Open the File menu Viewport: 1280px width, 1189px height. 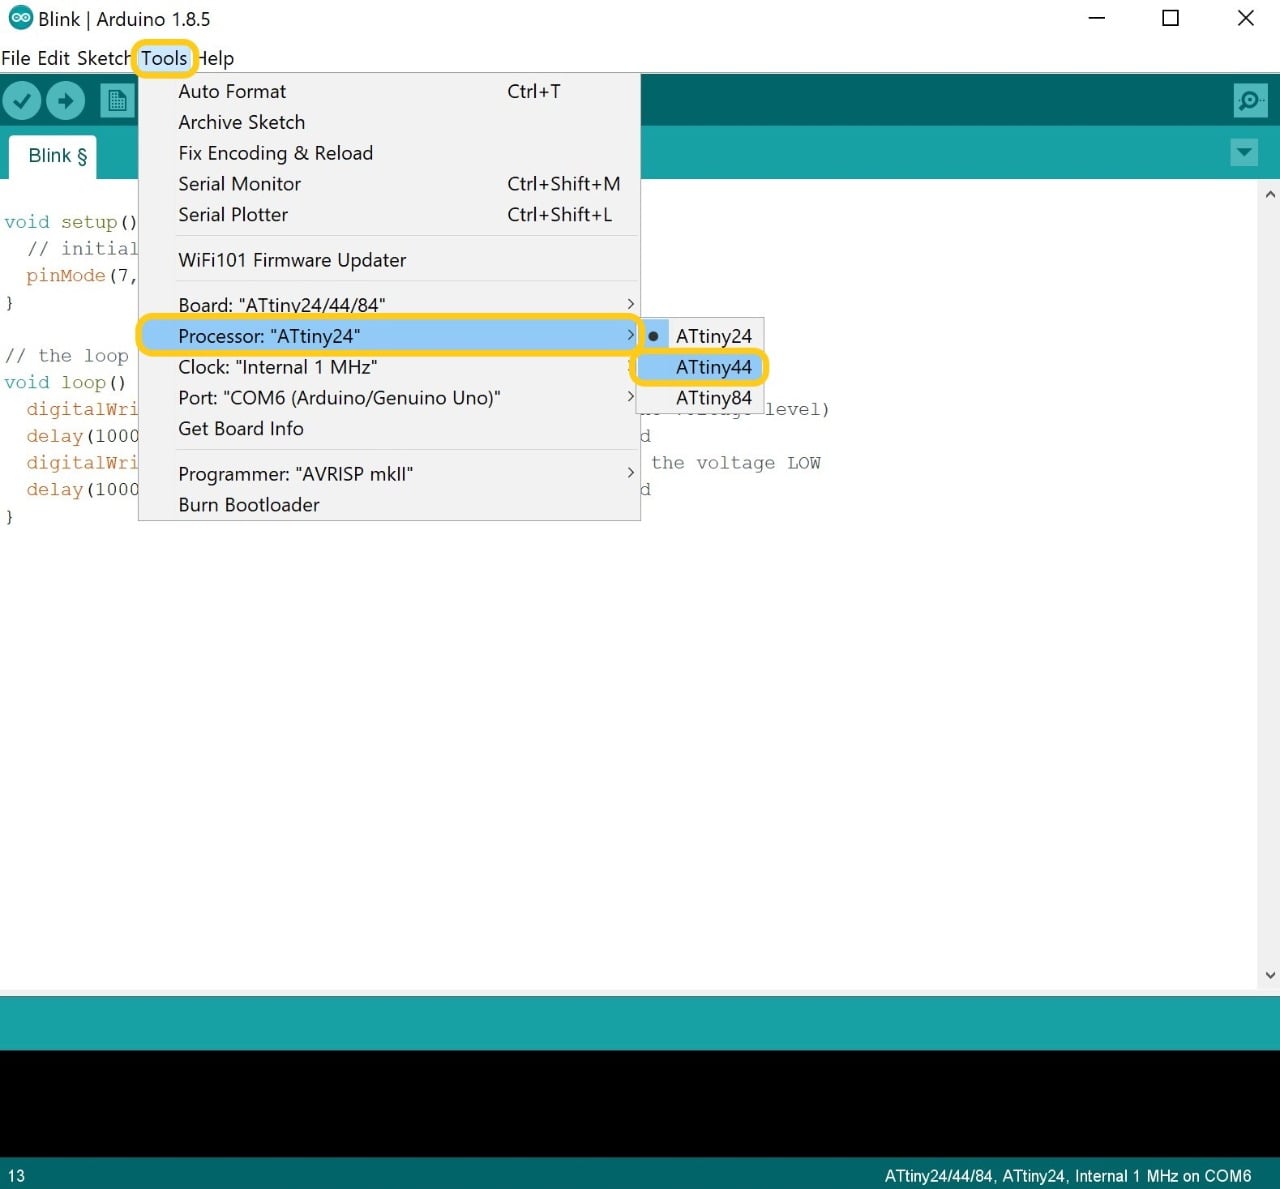(16, 58)
